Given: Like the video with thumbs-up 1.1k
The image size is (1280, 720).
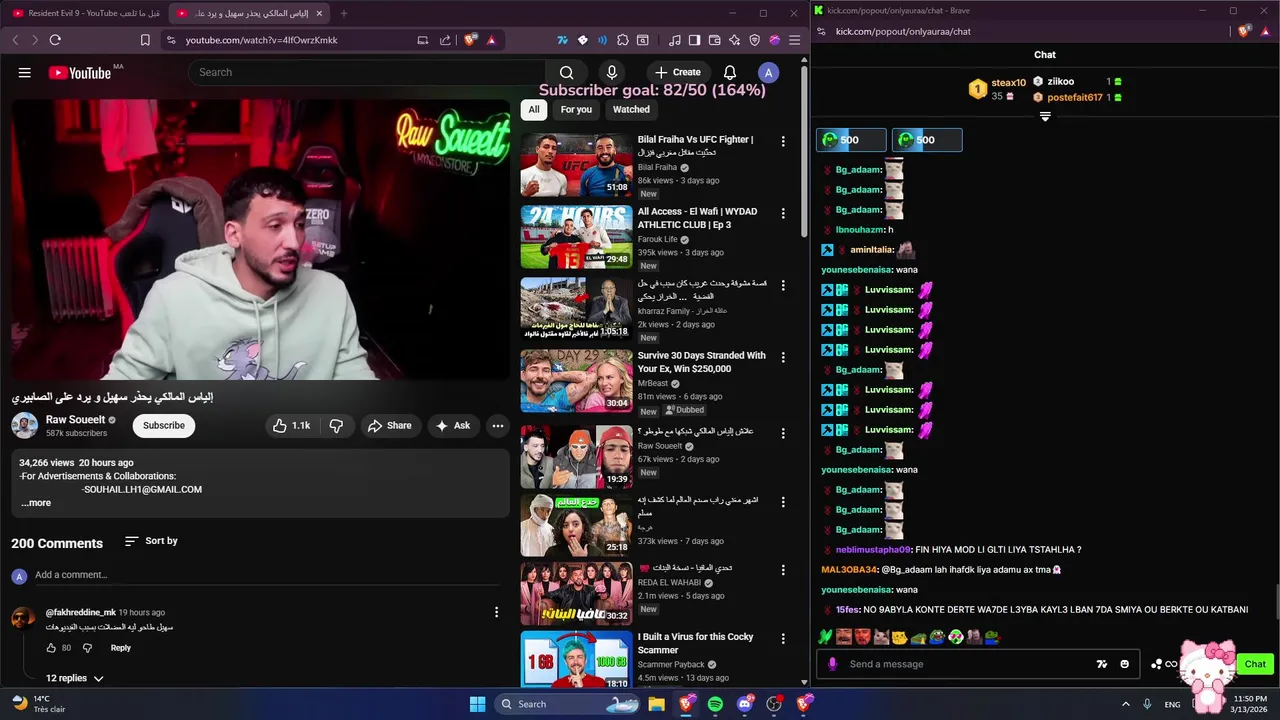Looking at the screenshot, I should click(x=292, y=425).
